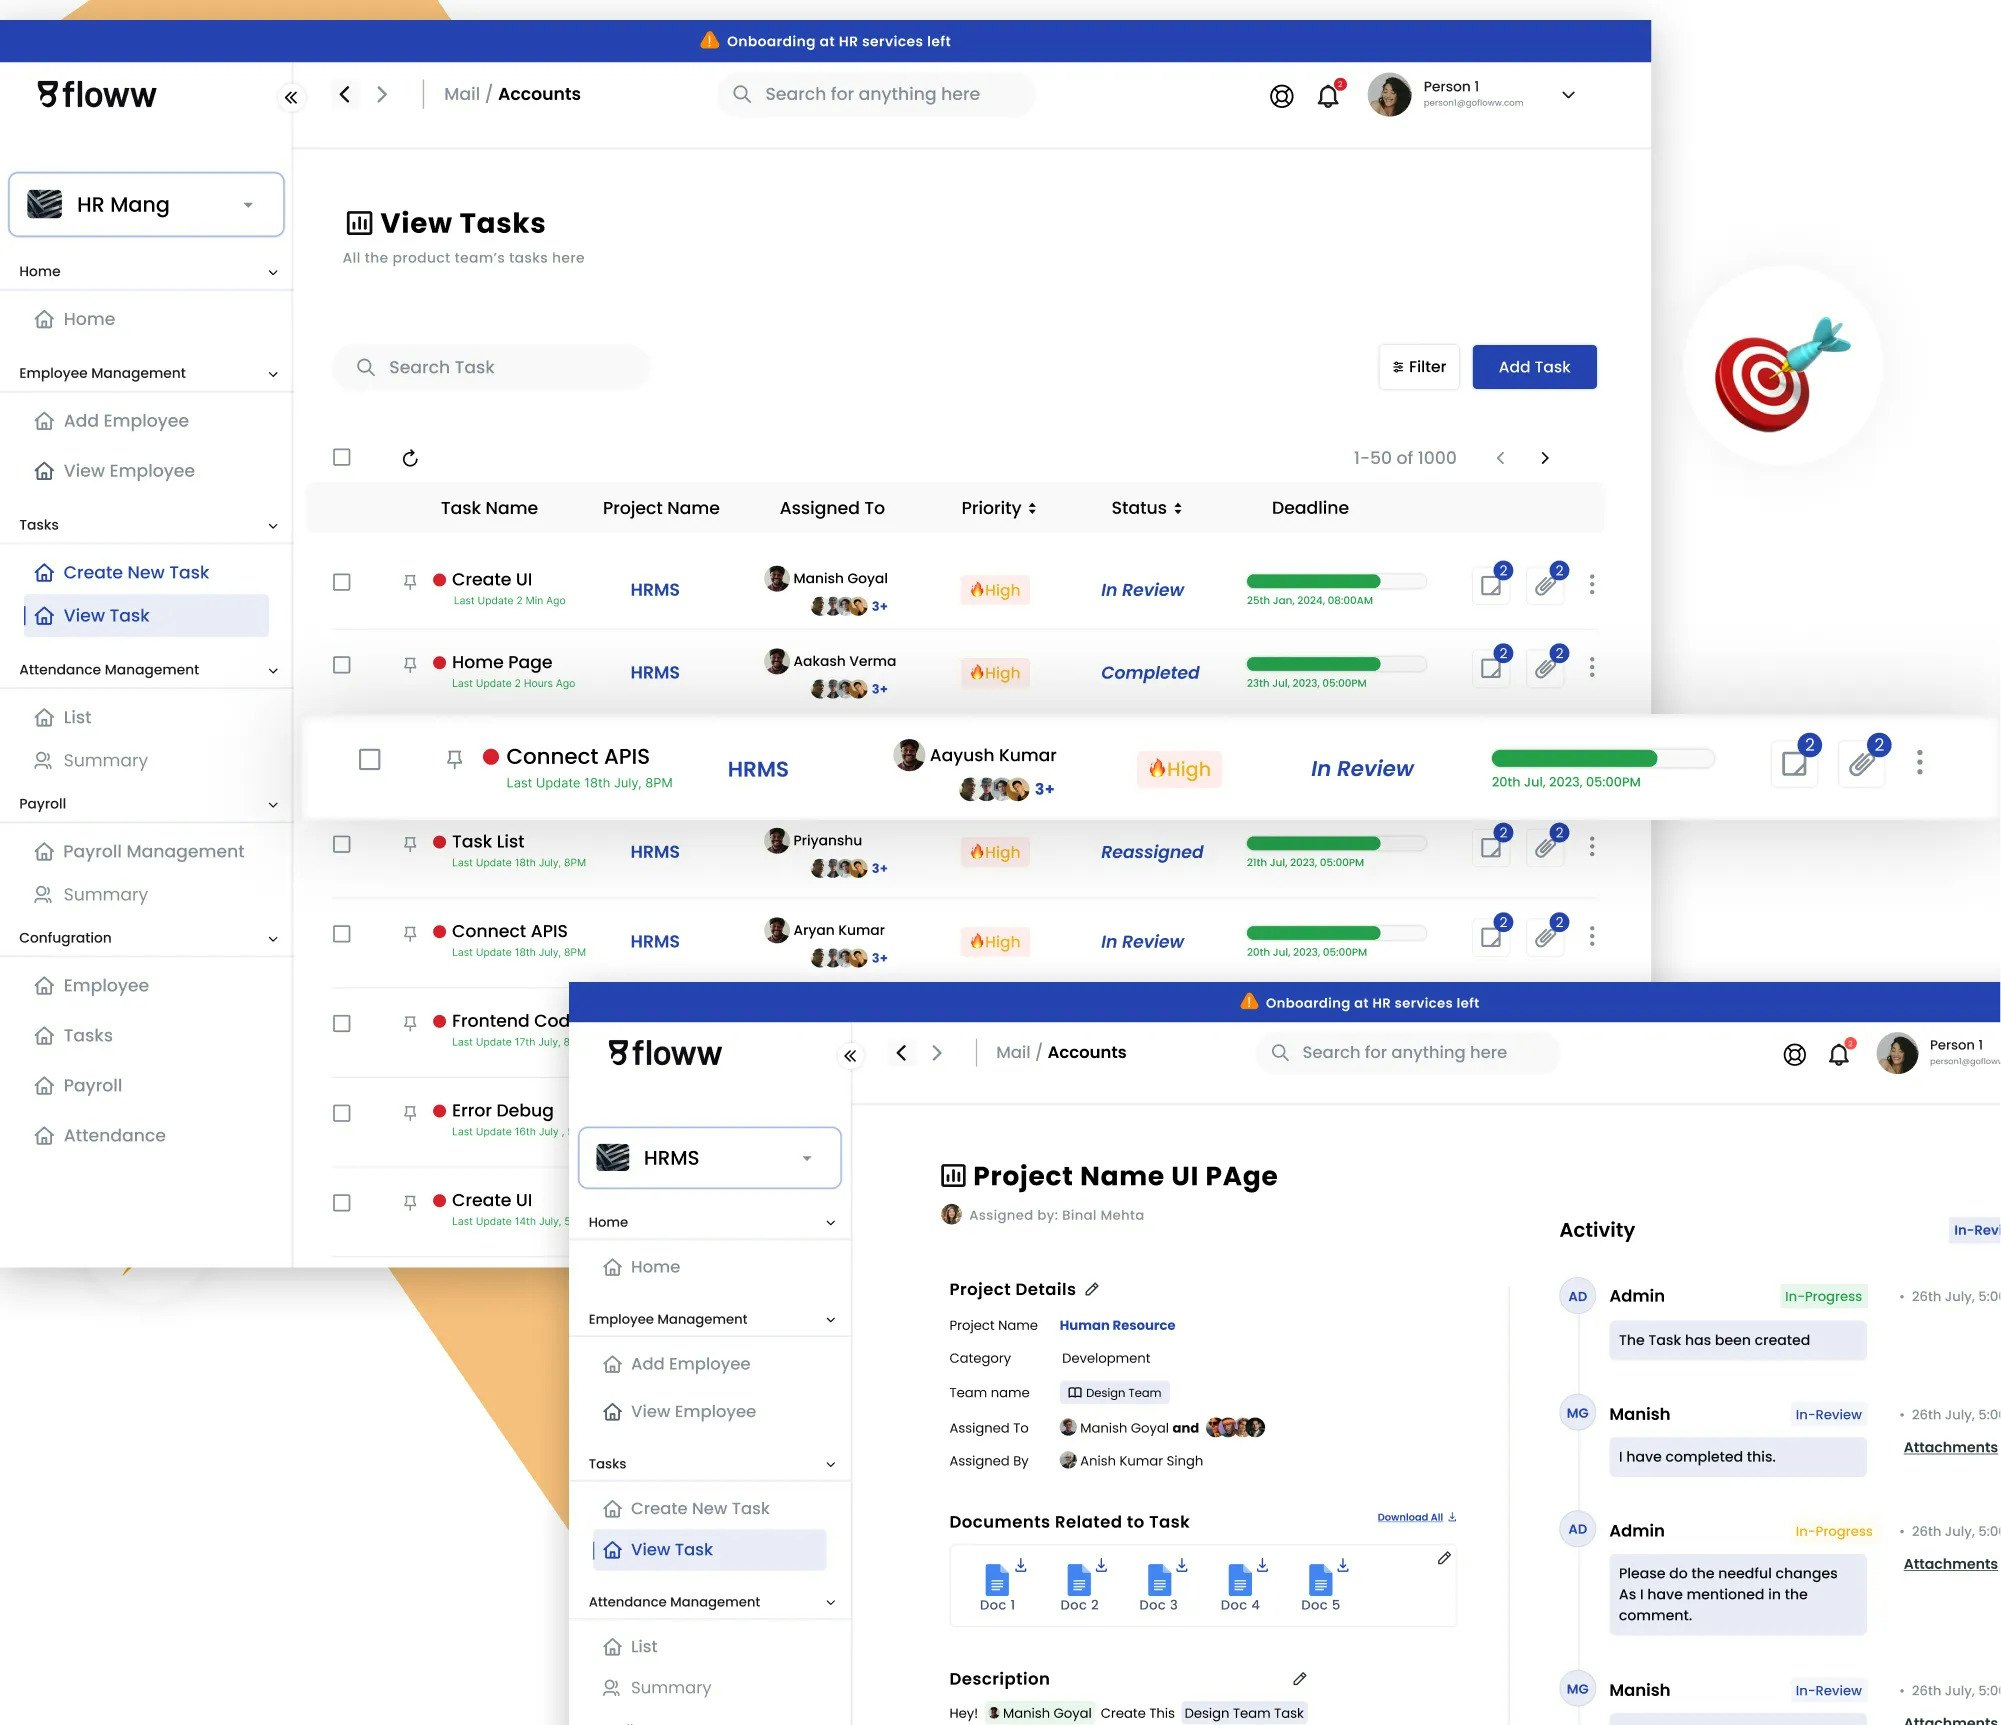Image resolution: width=2001 pixels, height=1725 pixels.
Task: Click progress bar in Aayush Kumar row
Action: [1603, 758]
